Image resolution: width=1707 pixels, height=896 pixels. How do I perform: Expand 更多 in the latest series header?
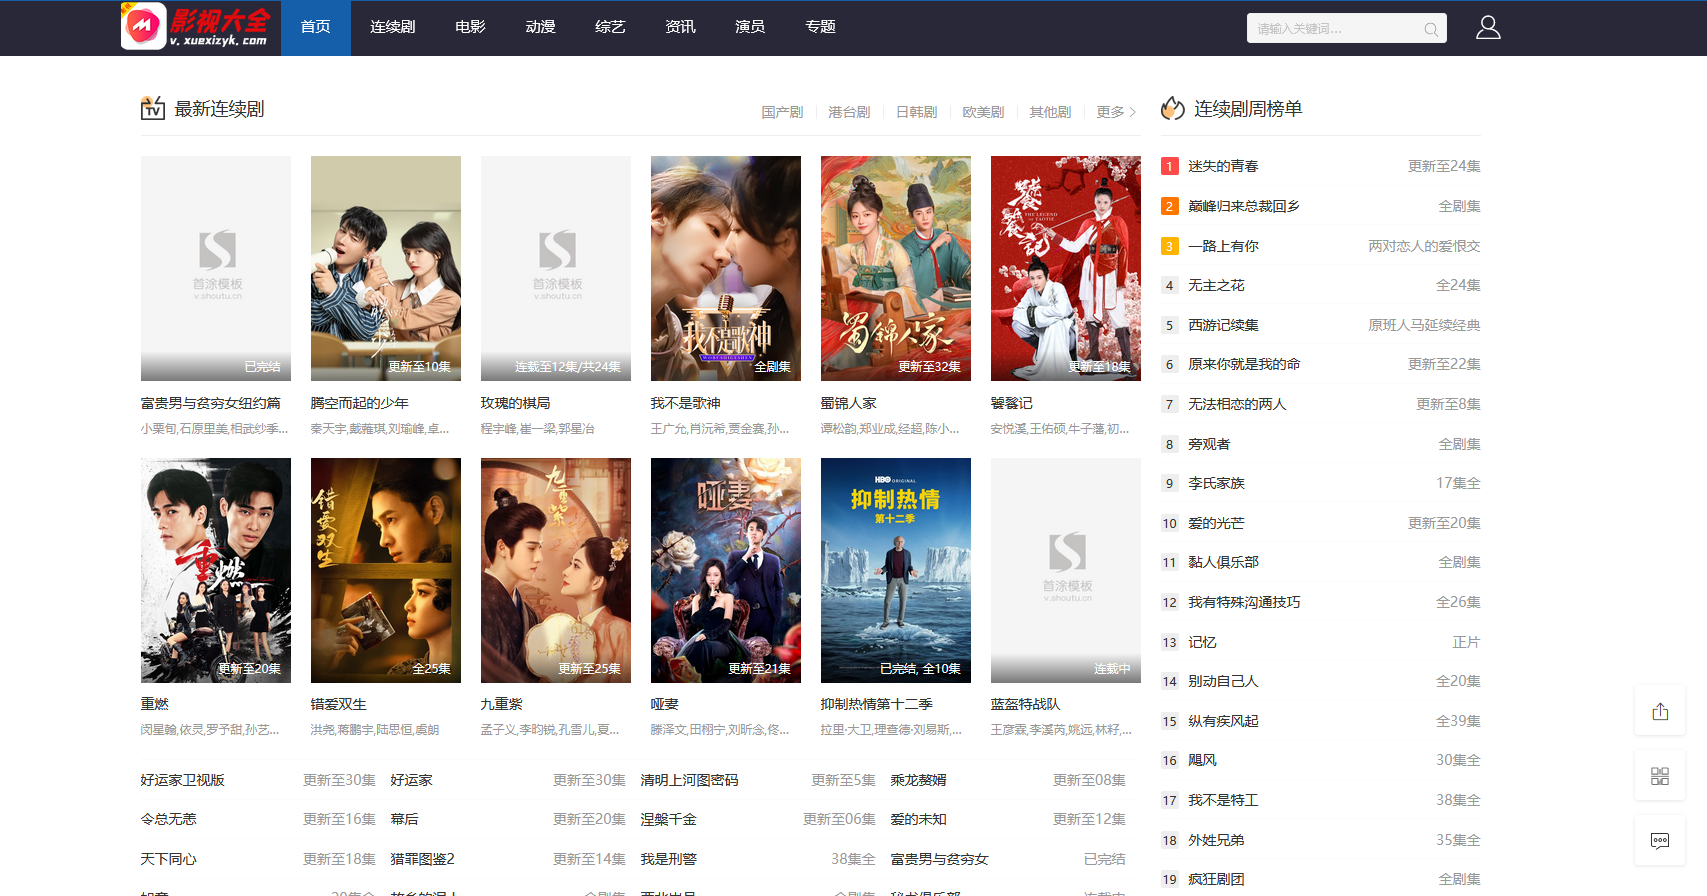tap(1116, 112)
